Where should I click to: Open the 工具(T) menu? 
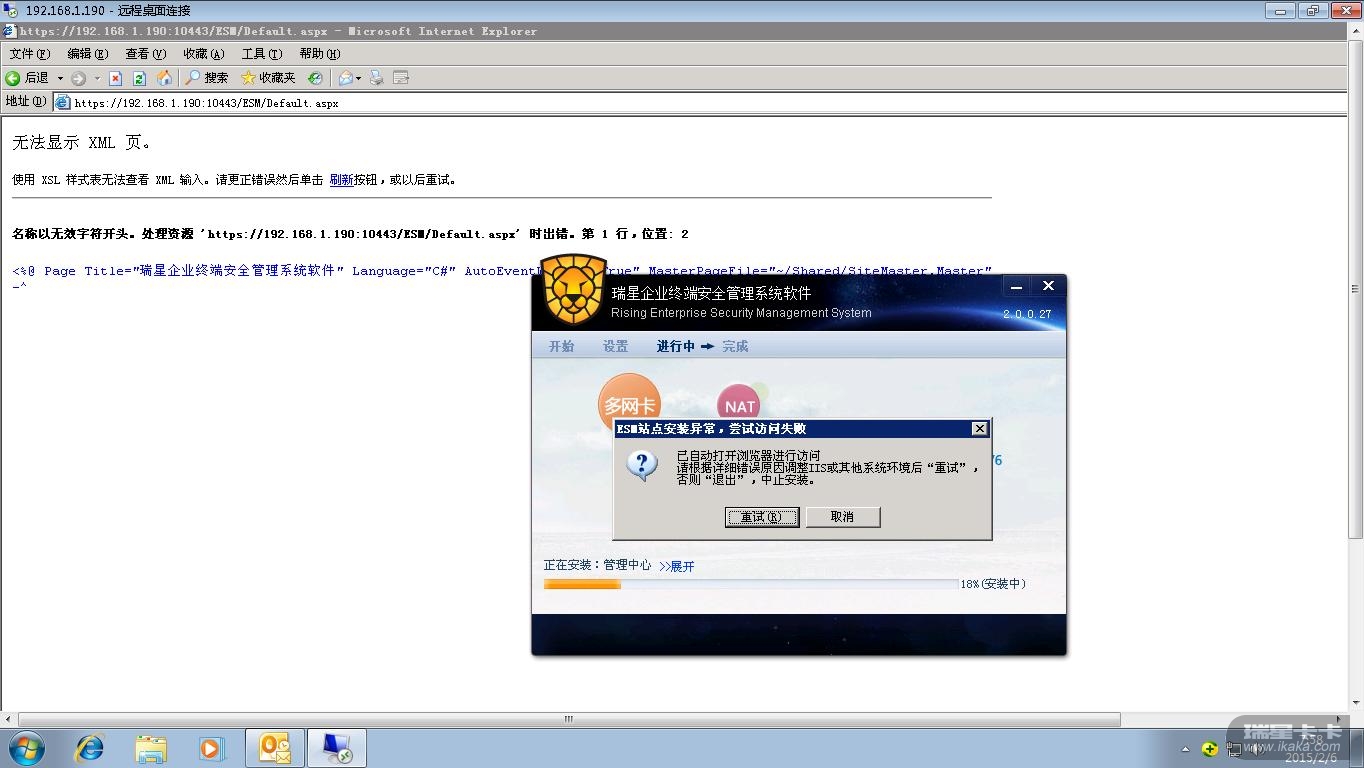[x=261, y=54]
